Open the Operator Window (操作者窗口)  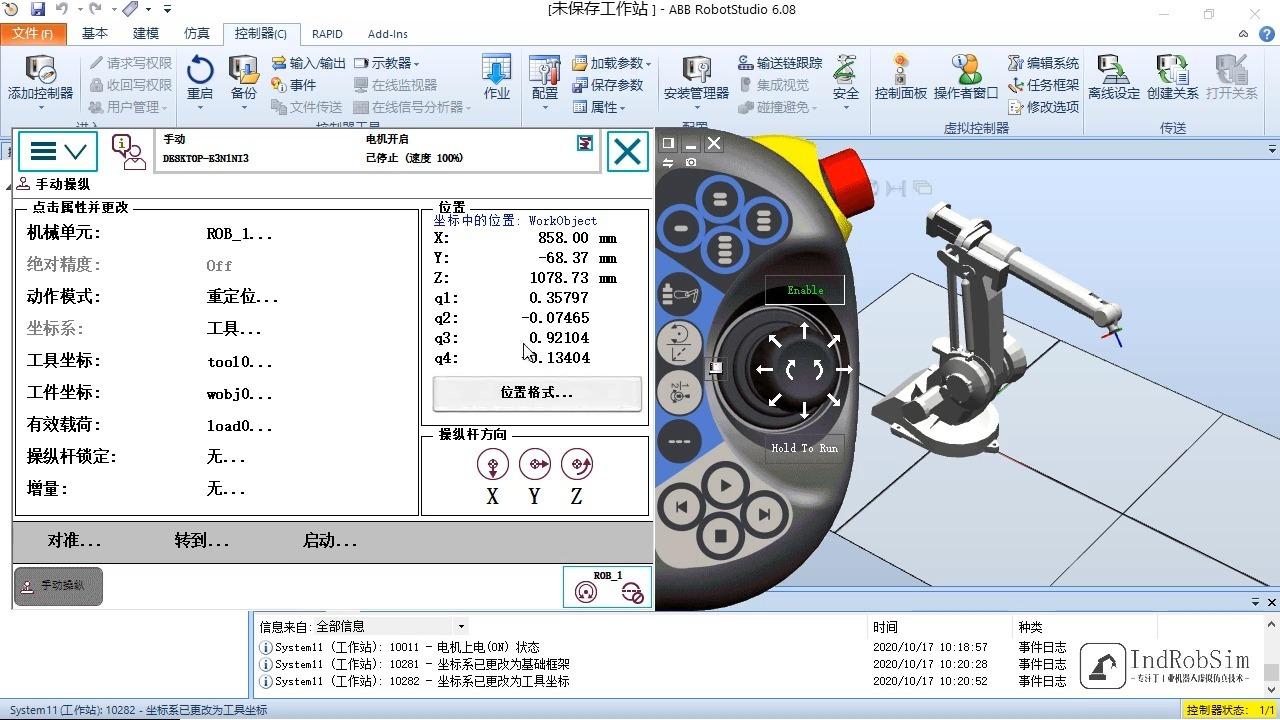click(x=966, y=79)
